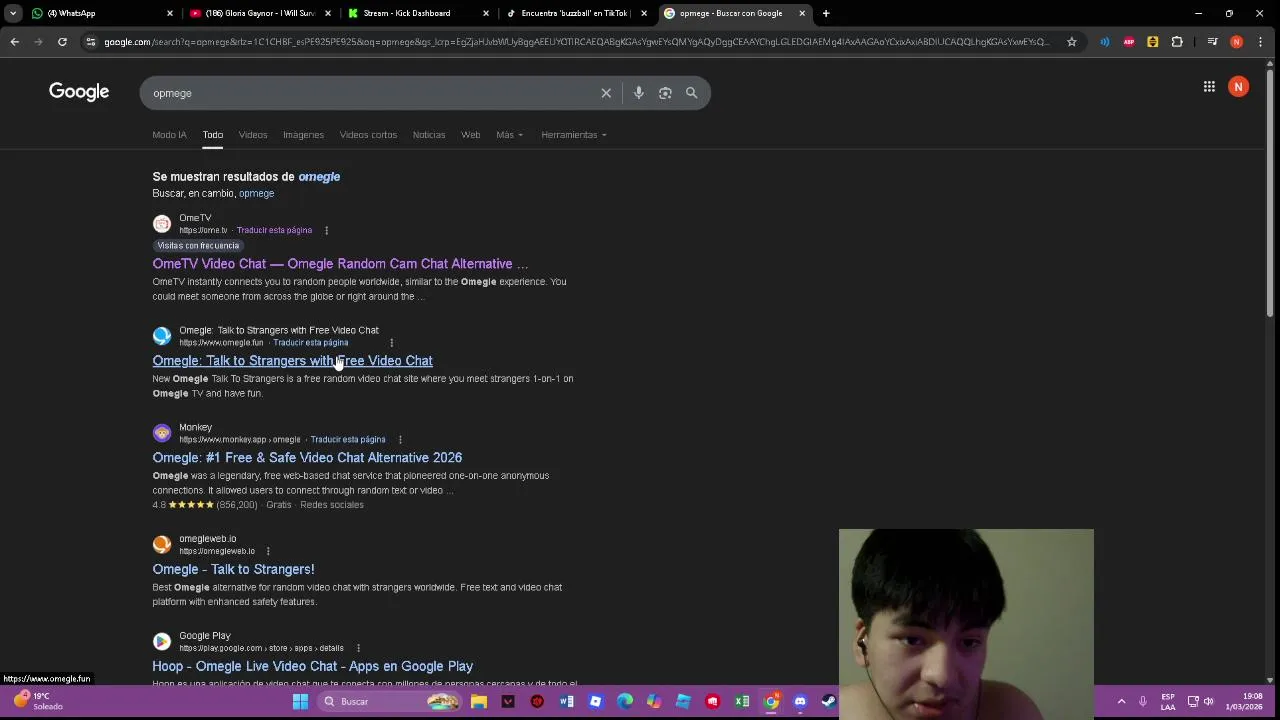This screenshot has height=720, width=1280.
Task: Search by image with Google Lens
Action: point(665,93)
